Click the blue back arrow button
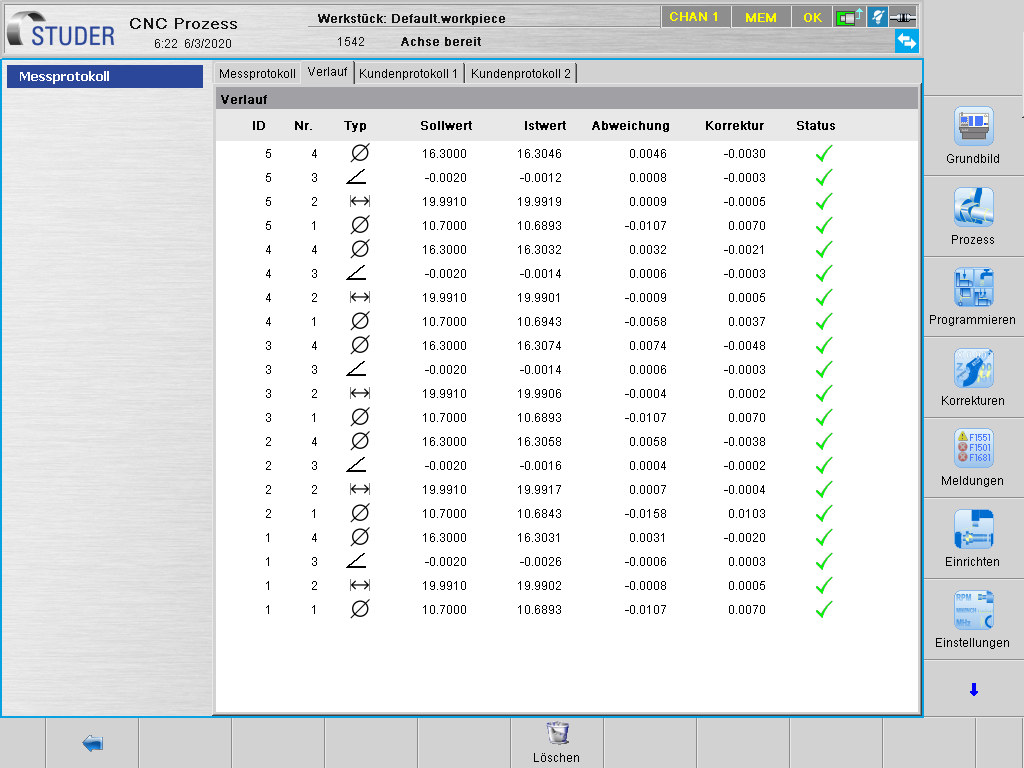Screen dimensions: 1024x768 coord(92,743)
